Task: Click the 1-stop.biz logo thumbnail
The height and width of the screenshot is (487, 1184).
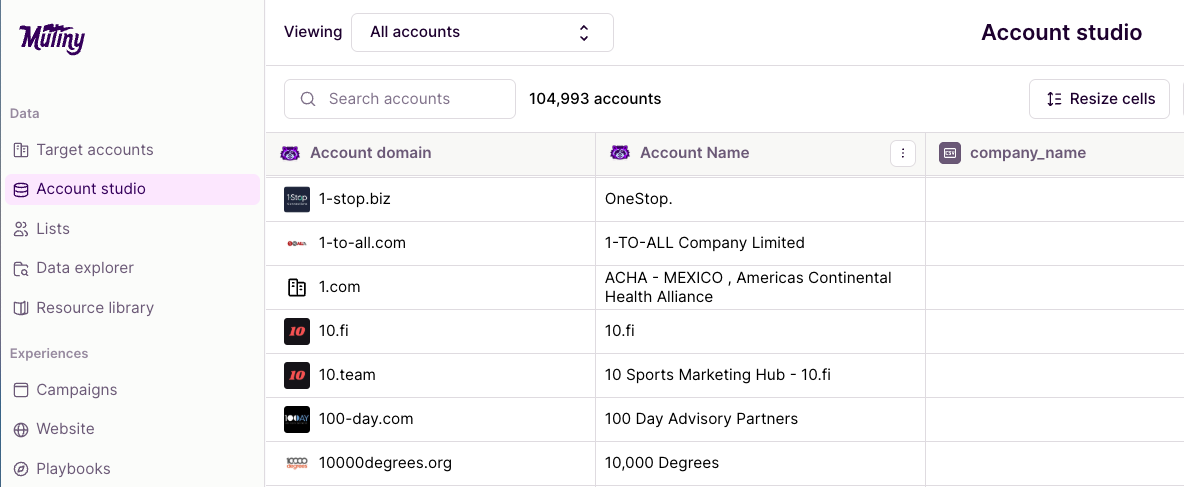Action: (297, 199)
